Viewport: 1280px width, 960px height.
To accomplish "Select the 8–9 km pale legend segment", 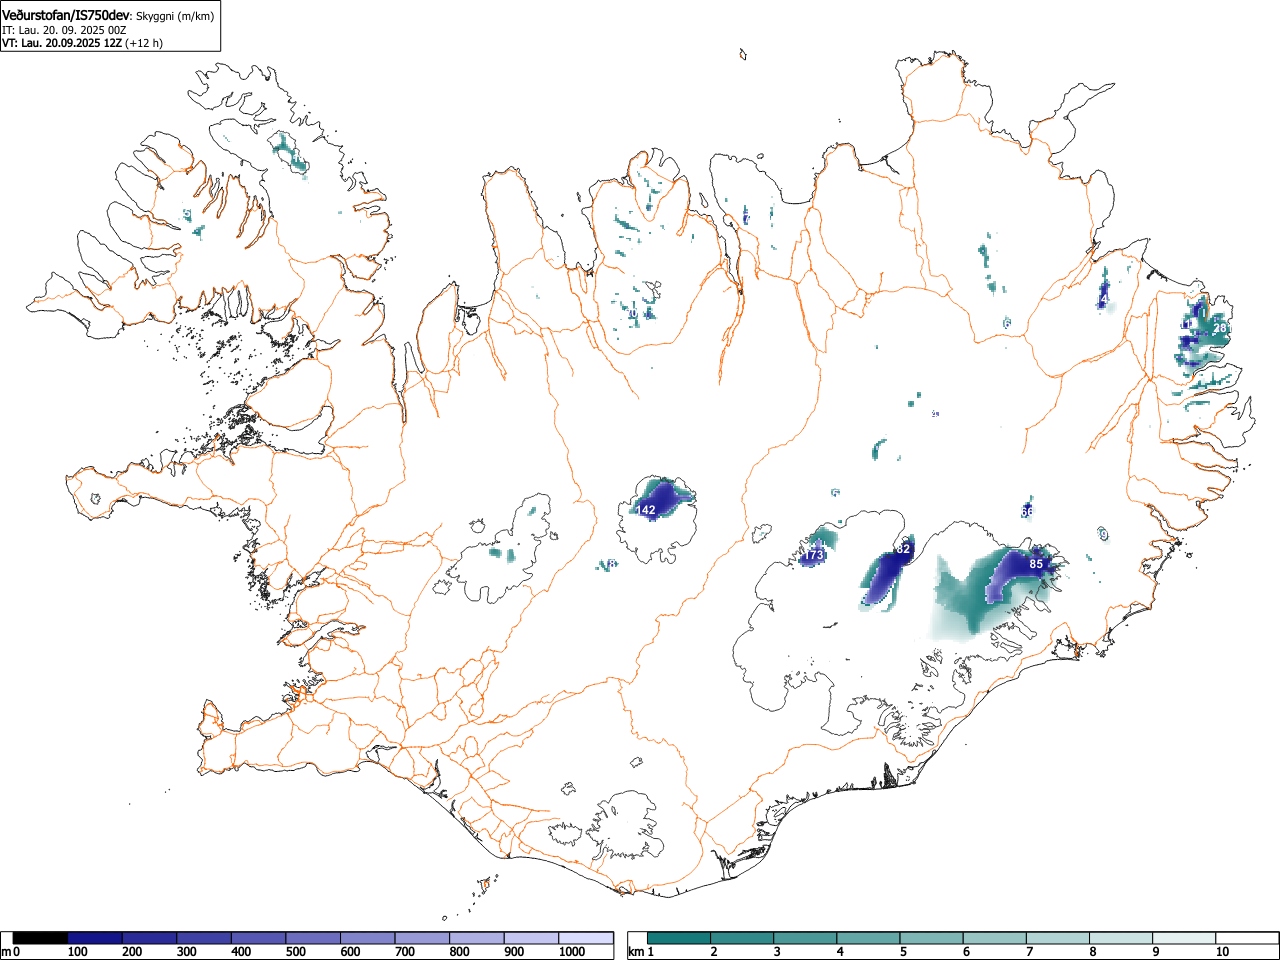I will click(1120, 938).
